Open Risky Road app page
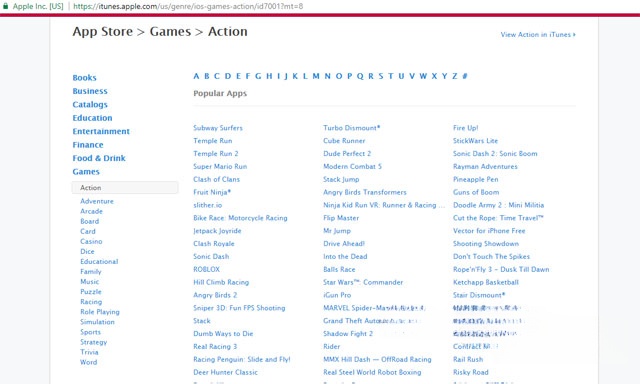The width and height of the screenshot is (640, 384). click(x=471, y=372)
